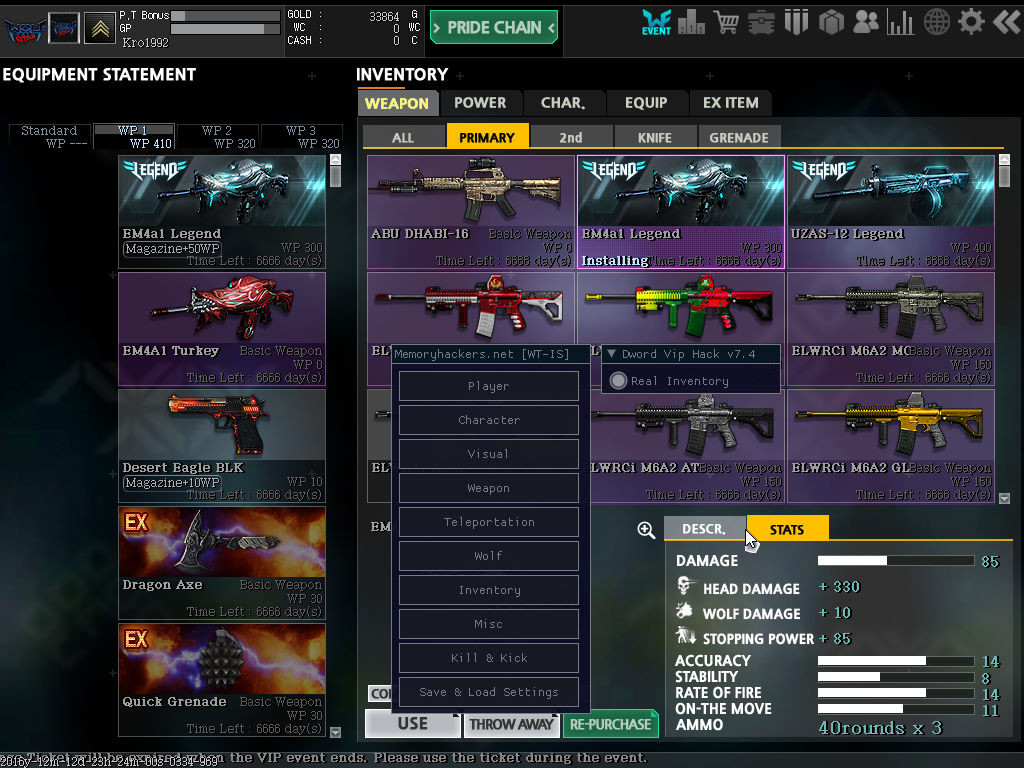The height and width of the screenshot is (768, 1024).
Task: Click inventory list scroll up arrow
Action: [1004, 159]
